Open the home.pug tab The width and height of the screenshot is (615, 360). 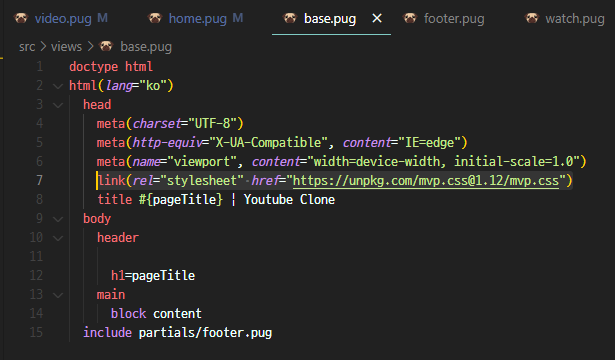tap(197, 18)
